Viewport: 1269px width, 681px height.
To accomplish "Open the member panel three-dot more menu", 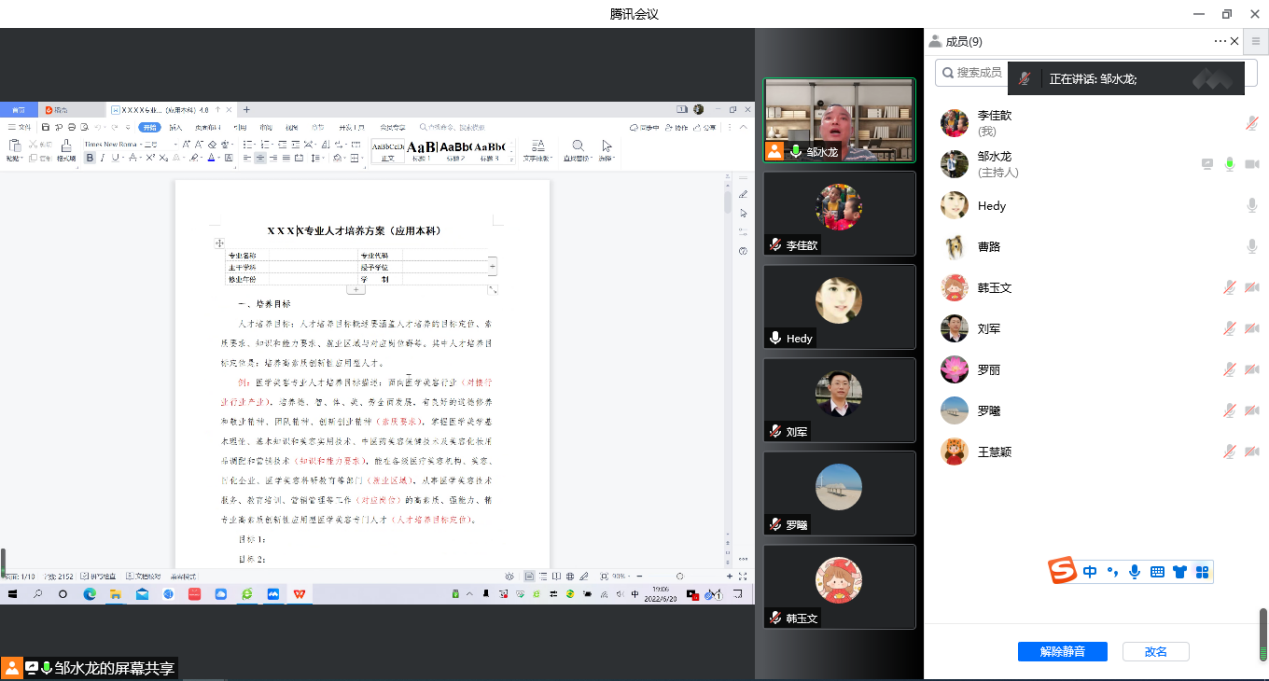I will tap(1219, 41).
